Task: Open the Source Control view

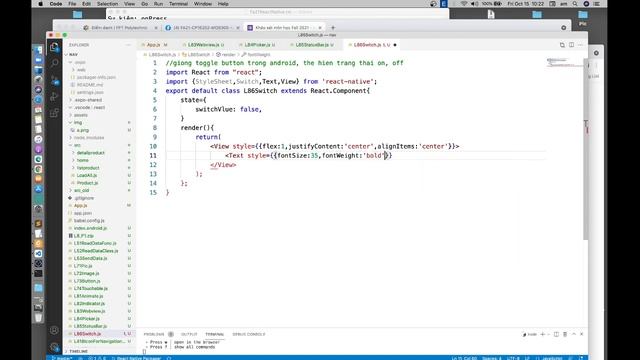Action: 54,80
